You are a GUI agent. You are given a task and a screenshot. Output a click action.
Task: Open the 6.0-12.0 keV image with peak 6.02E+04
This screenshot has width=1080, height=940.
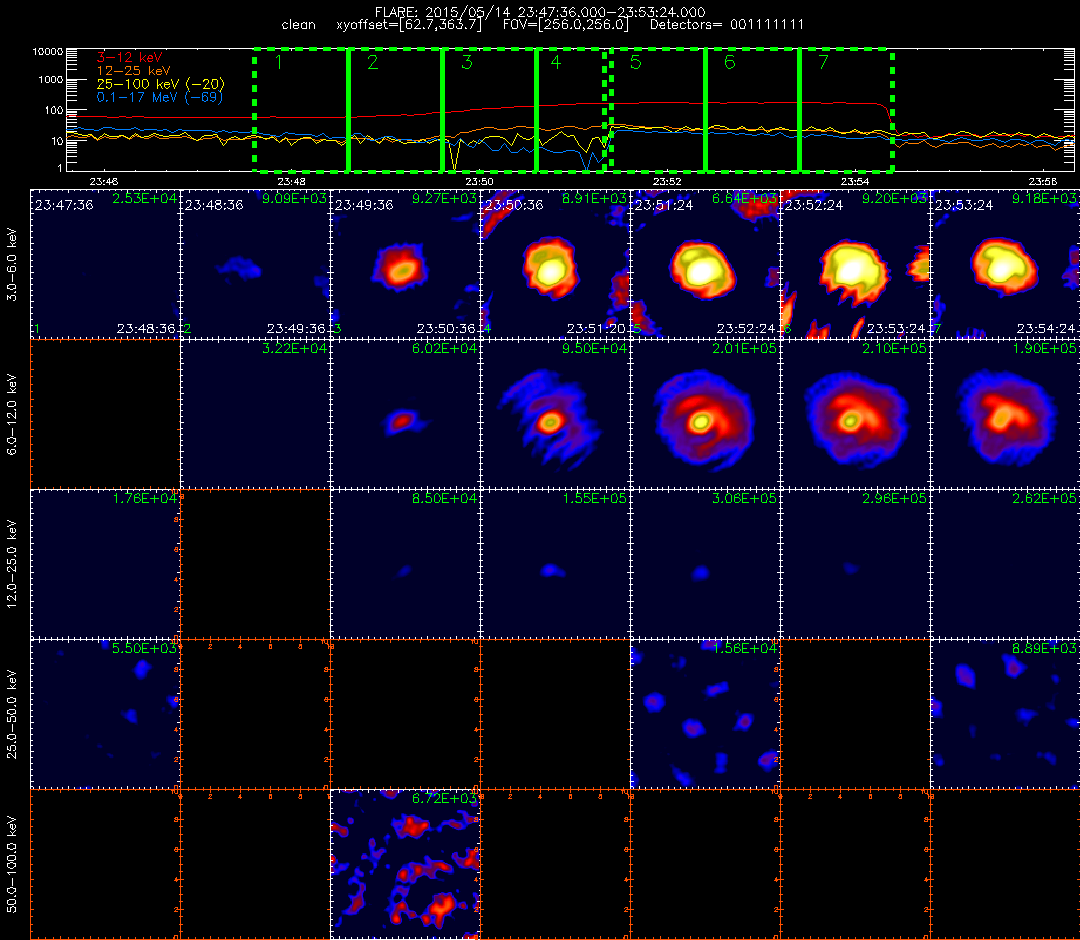click(x=406, y=414)
